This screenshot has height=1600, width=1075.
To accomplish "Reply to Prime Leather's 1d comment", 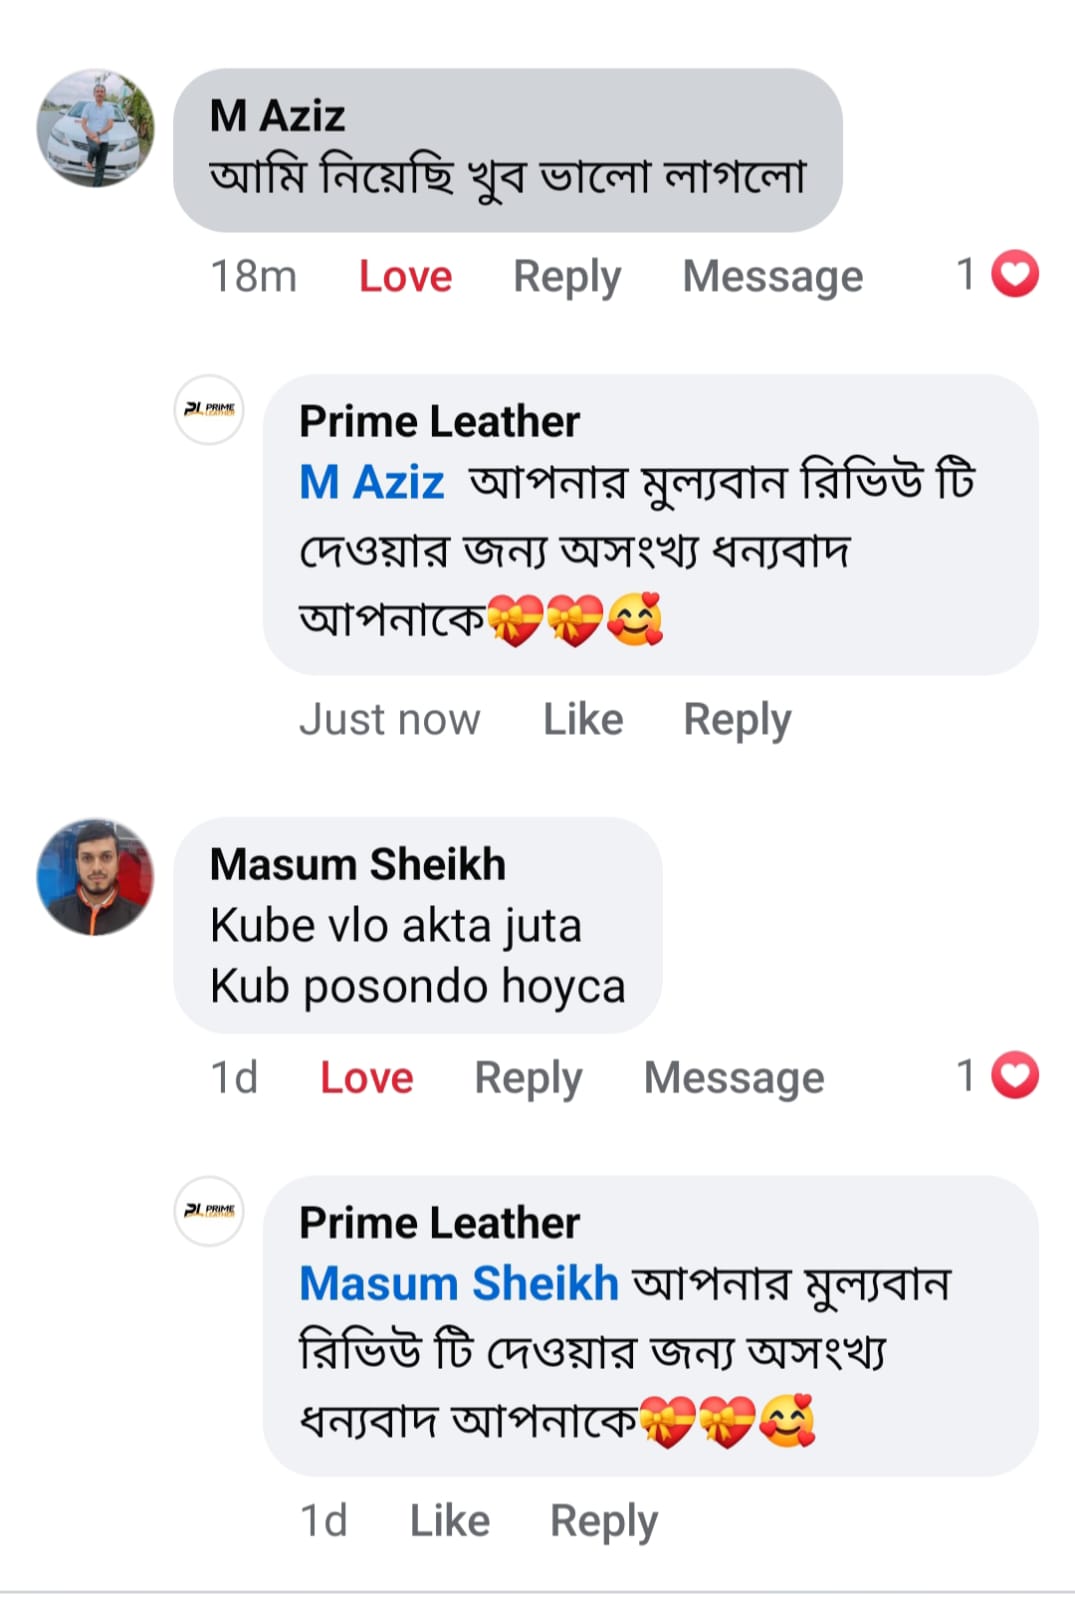I will [x=604, y=1521].
